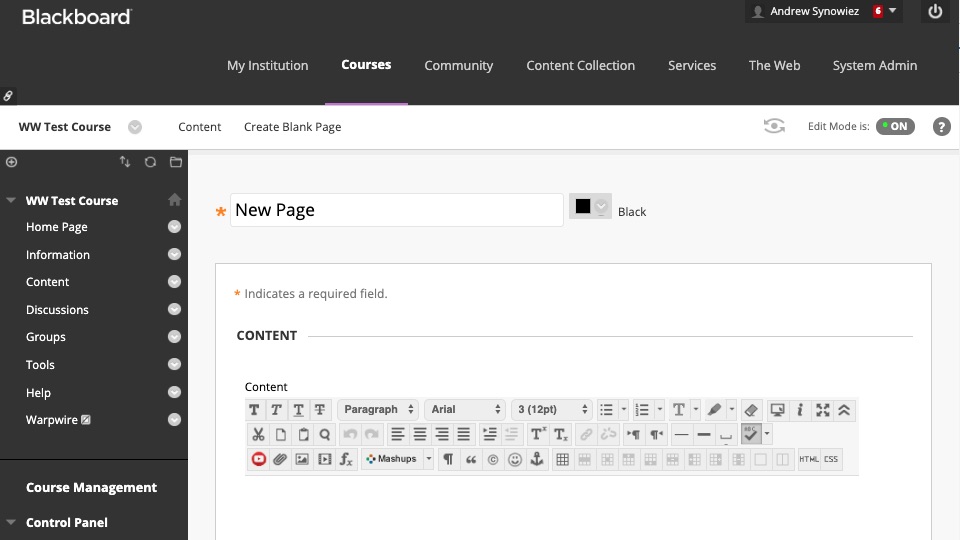Insert horizontal line thin rule
The width and height of the screenshot is (960, 540).
(681, 435)
